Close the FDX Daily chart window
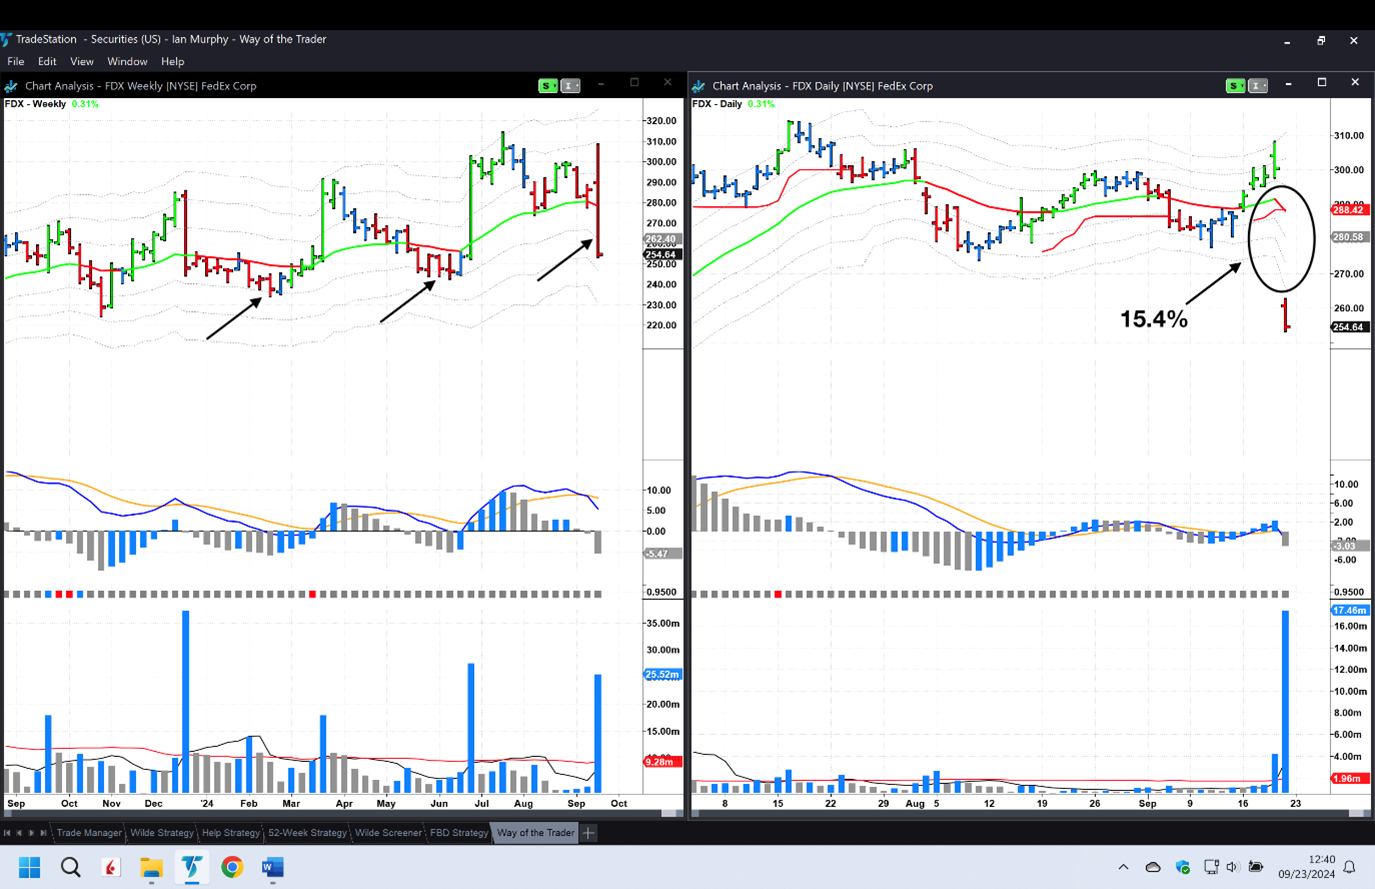Viewport: 1375px width, 889px height. tap(1355, 83)
